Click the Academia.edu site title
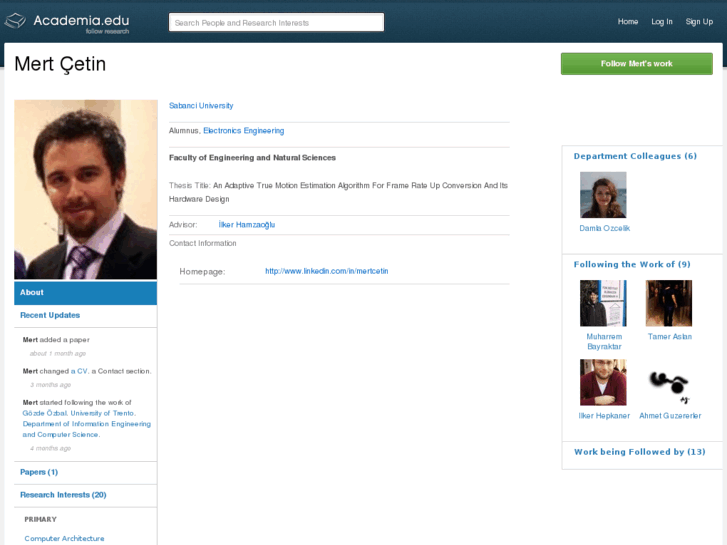 81,20
